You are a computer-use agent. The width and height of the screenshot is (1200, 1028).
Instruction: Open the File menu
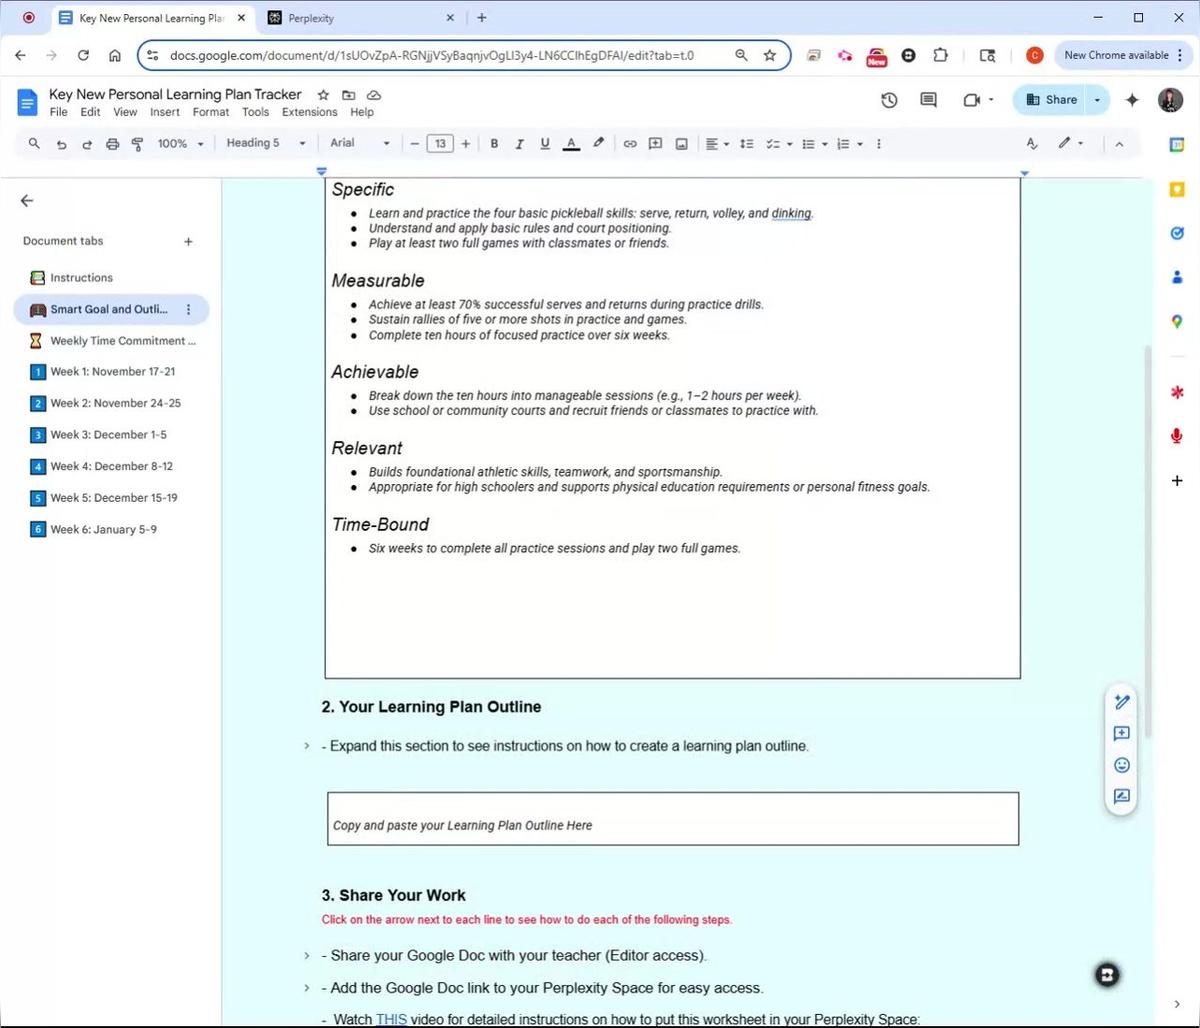59,112
